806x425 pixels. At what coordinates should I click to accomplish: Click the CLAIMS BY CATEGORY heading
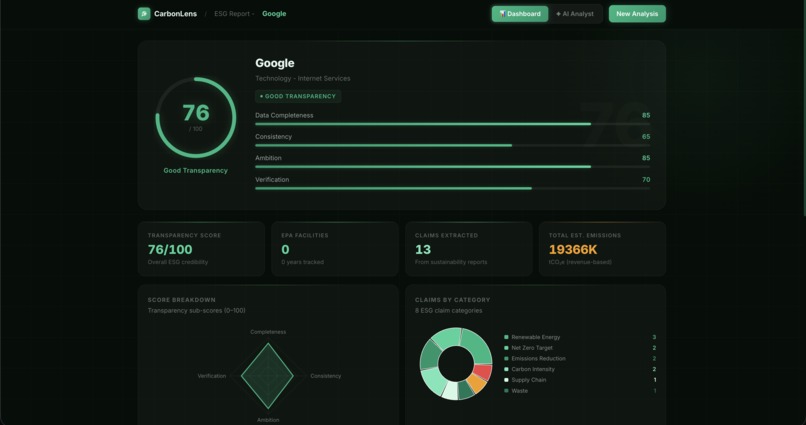click(452, 300)
